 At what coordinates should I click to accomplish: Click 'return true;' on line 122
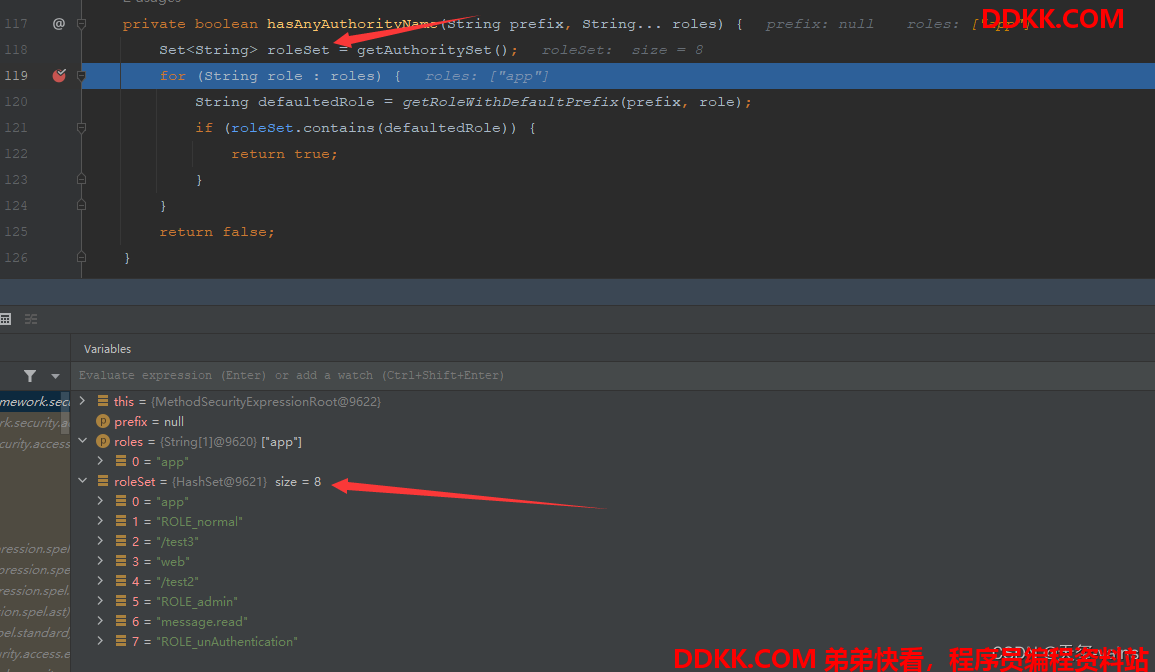(x=284, y=153)
